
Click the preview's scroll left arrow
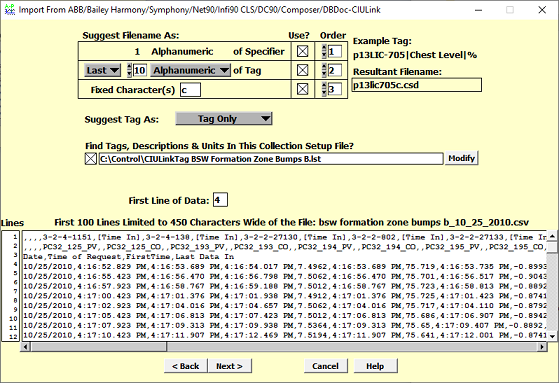pyautogui.click(x=25, y=347)
